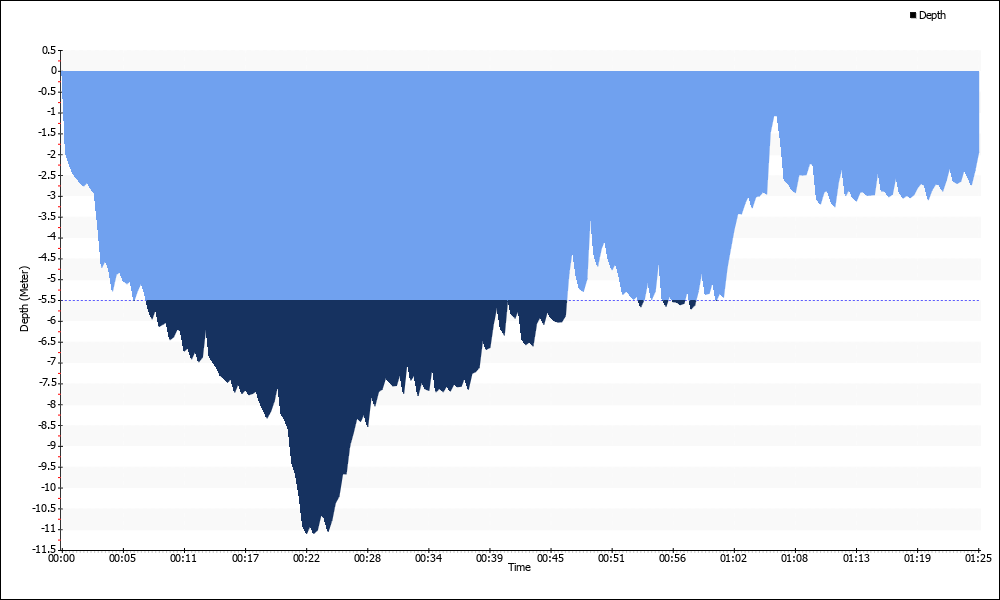Click the Depth legend color square
The height and width of the screenshot is (600, 1000).
pyautogui.click(x=913, y=15)
